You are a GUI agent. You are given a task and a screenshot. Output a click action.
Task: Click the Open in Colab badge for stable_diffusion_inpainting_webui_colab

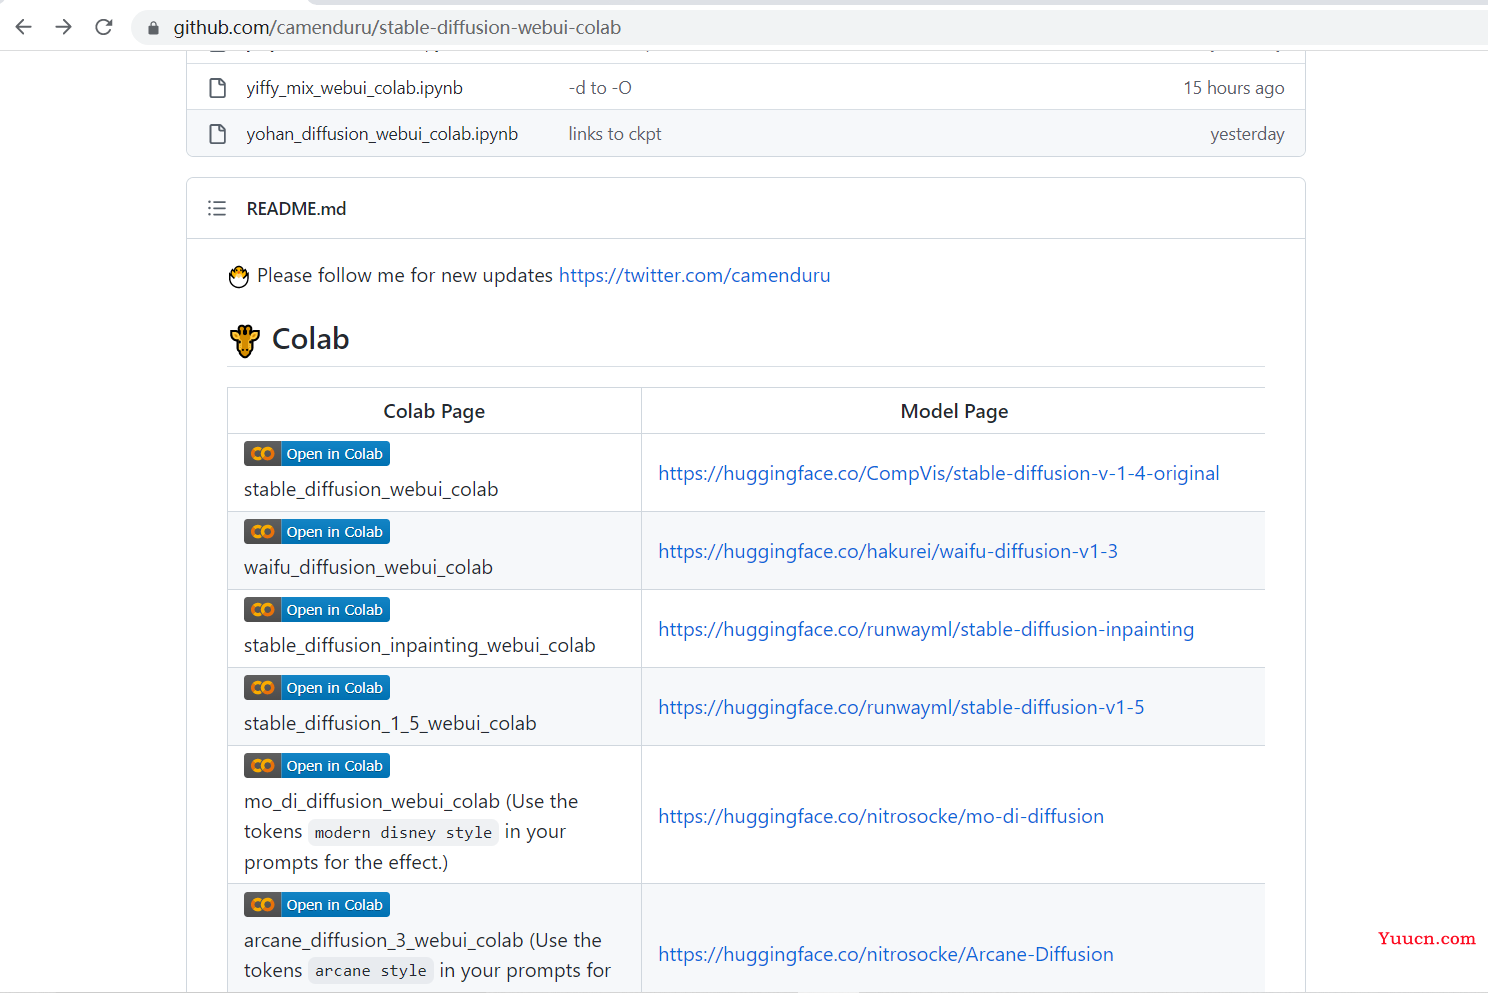[317, 610]
